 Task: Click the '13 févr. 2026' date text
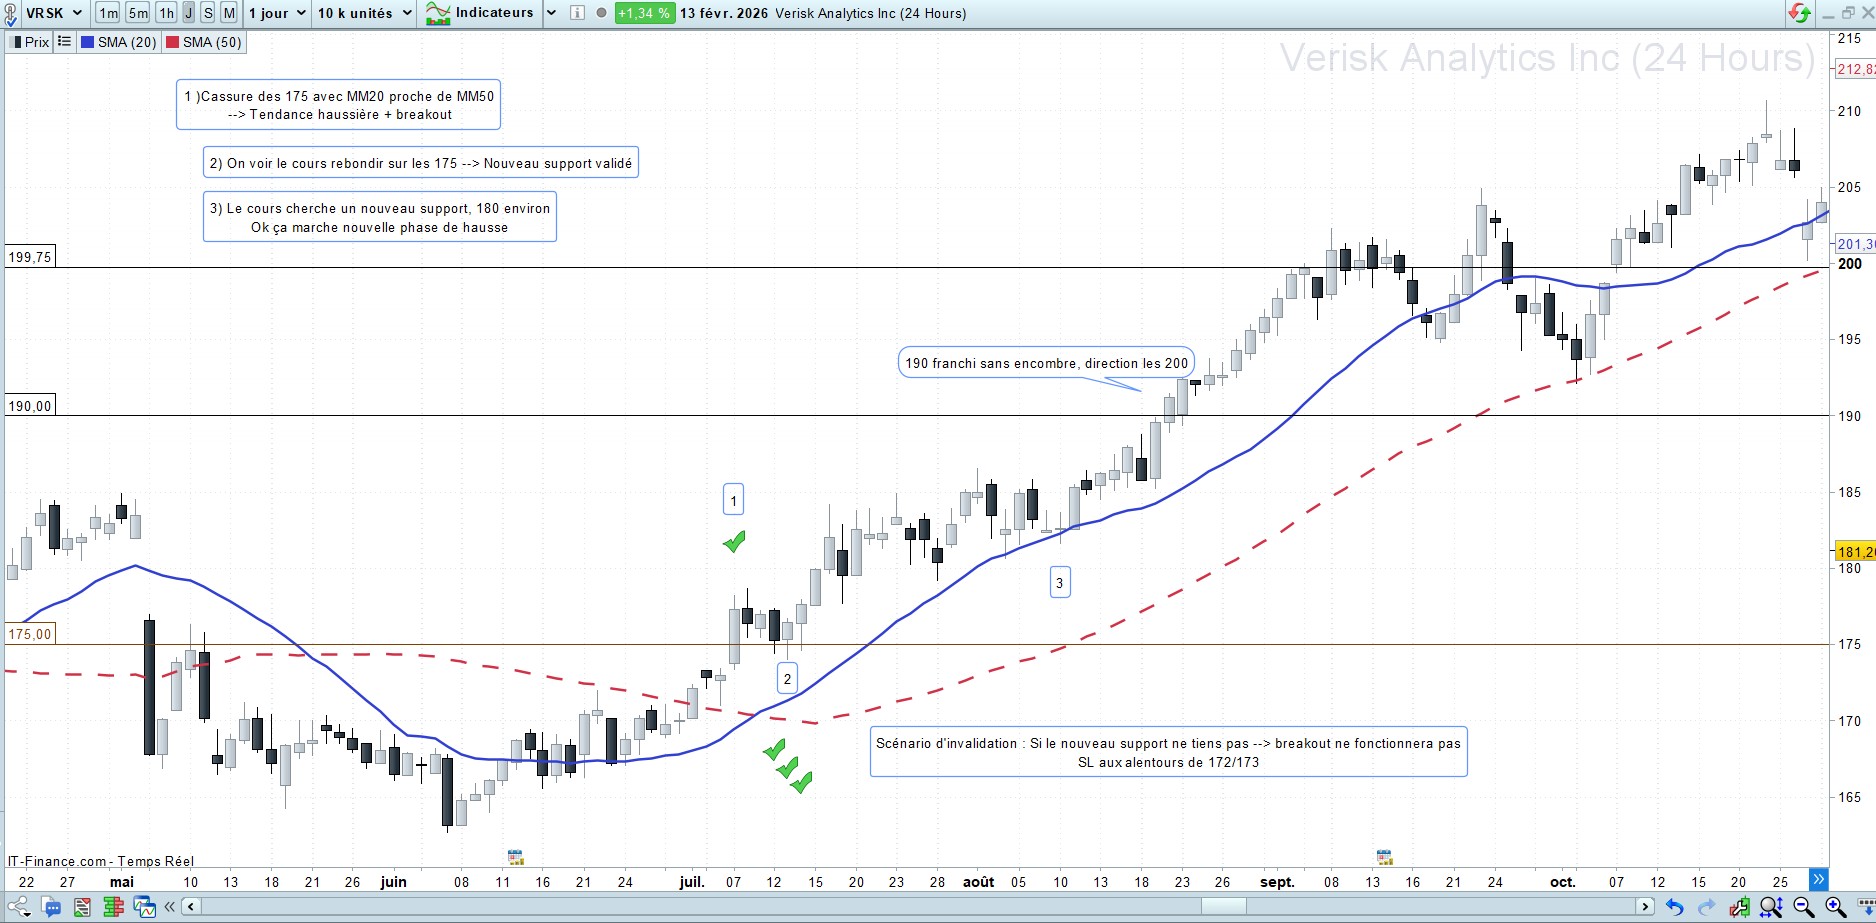(724, 13)
